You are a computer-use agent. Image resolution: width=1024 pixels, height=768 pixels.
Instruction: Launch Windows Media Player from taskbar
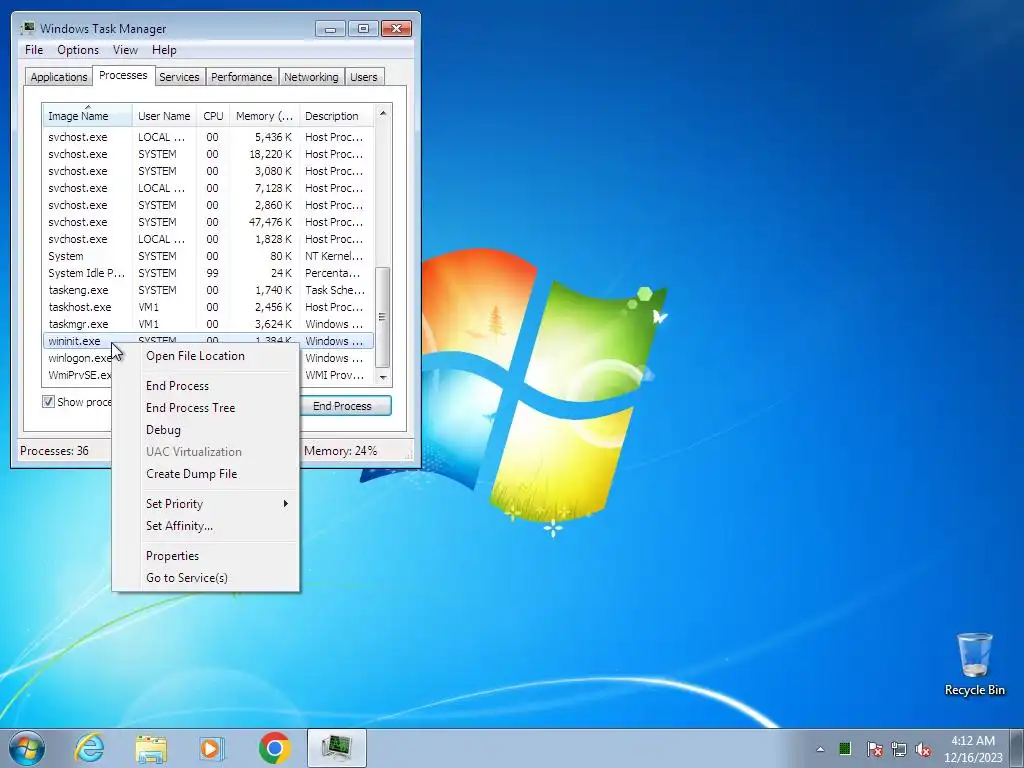pyautogui.click(x=212, y=748)
